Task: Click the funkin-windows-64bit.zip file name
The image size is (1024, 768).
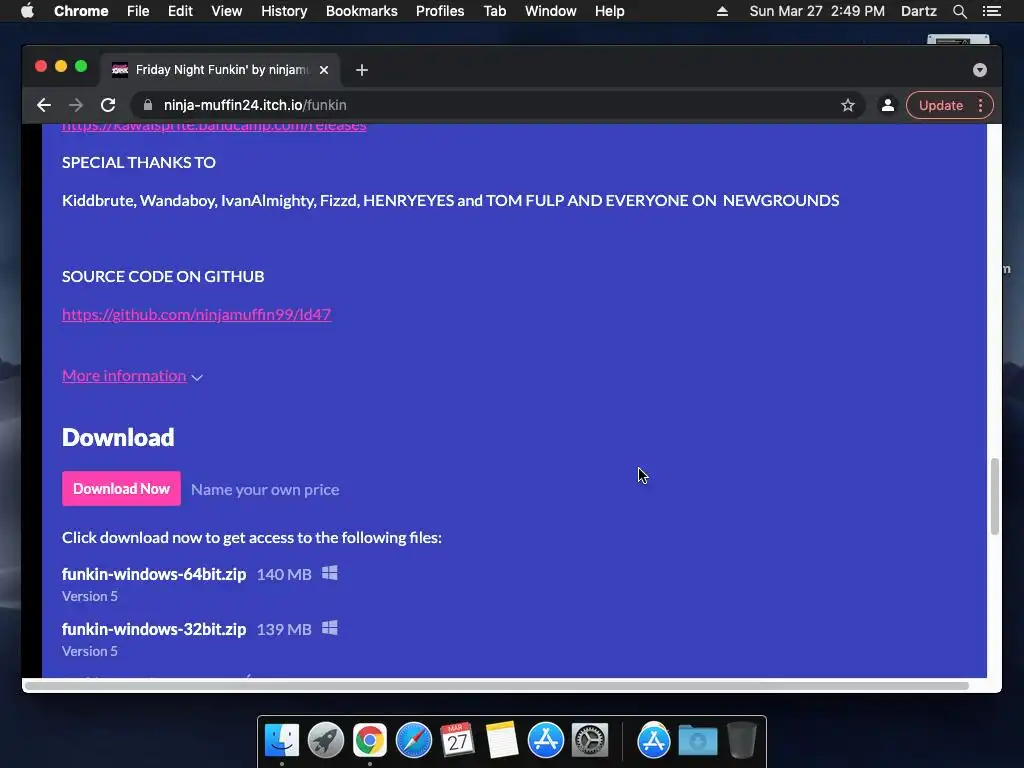Action: point(154,574)
